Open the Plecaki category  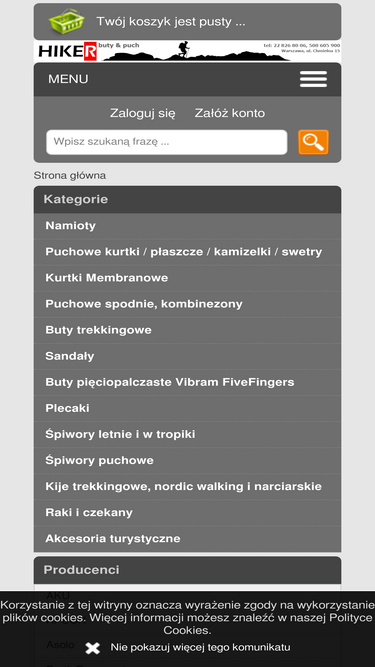coord(188,408)
